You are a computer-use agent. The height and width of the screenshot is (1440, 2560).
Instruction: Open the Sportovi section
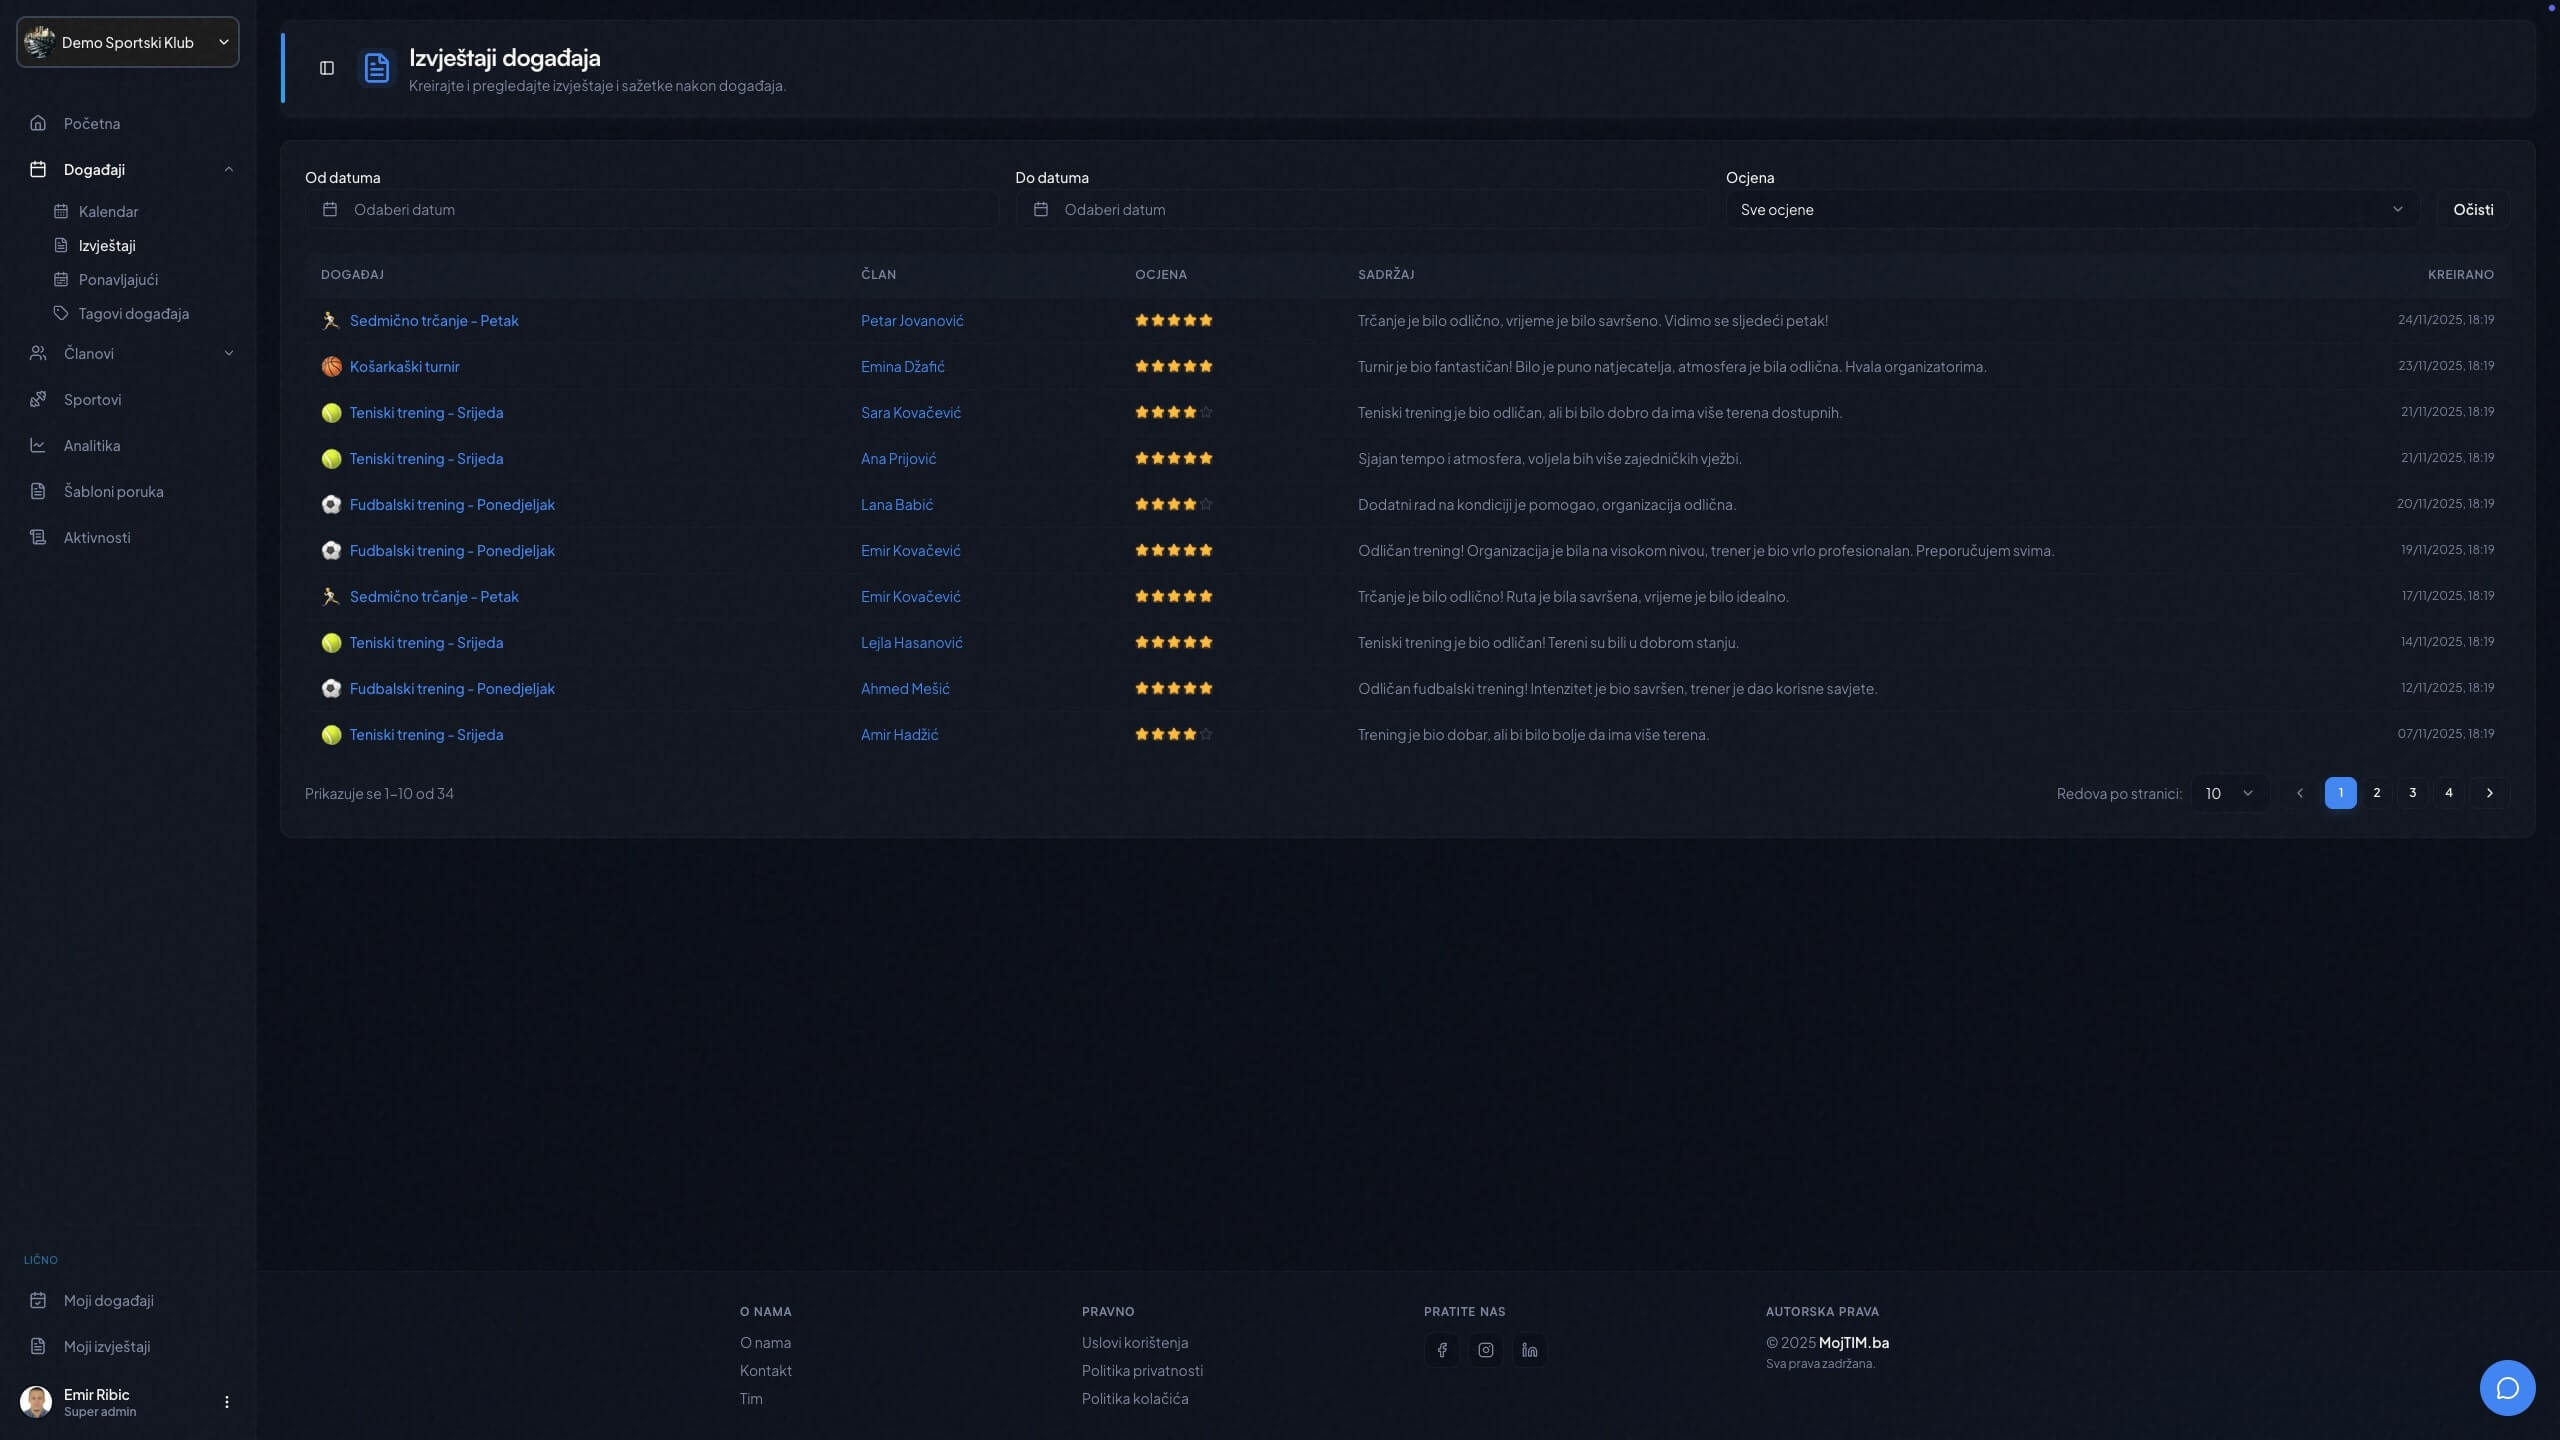pos(92,400)
